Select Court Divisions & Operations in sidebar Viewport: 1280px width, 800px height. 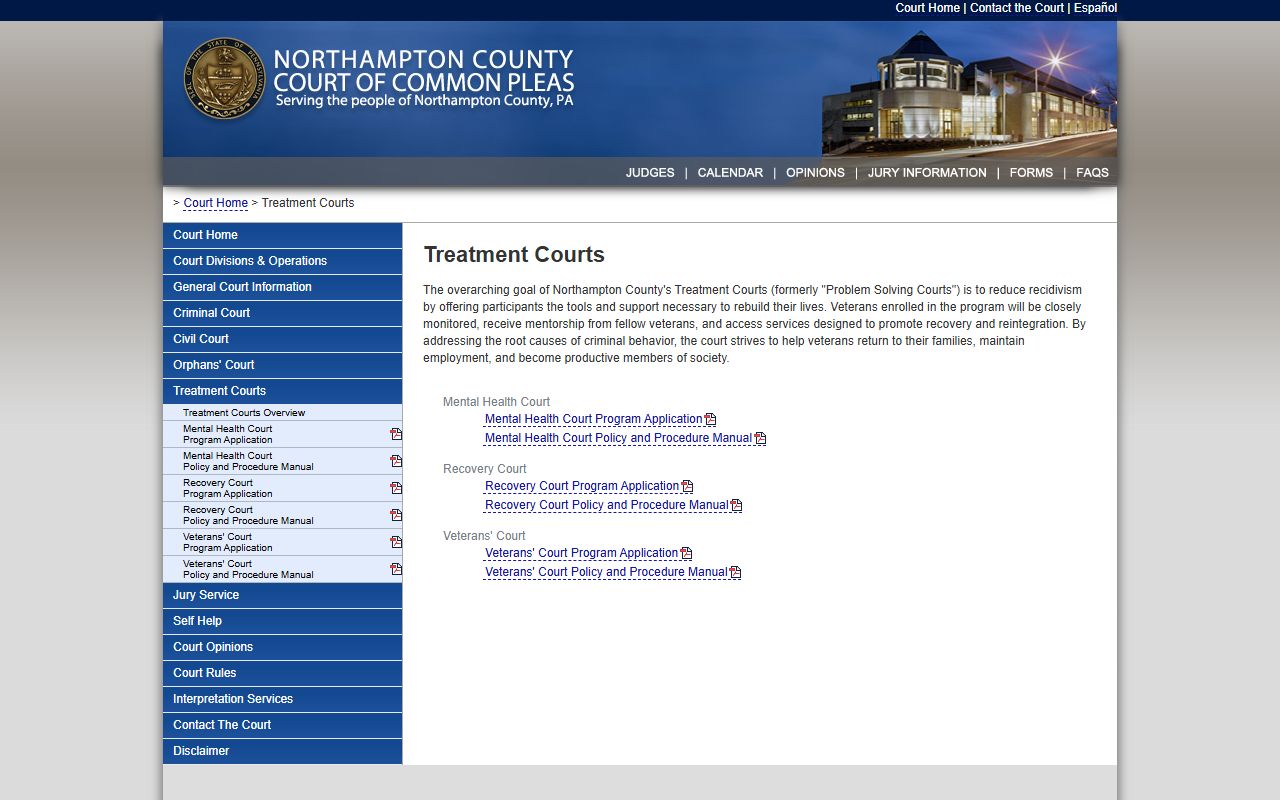[282, 261]
